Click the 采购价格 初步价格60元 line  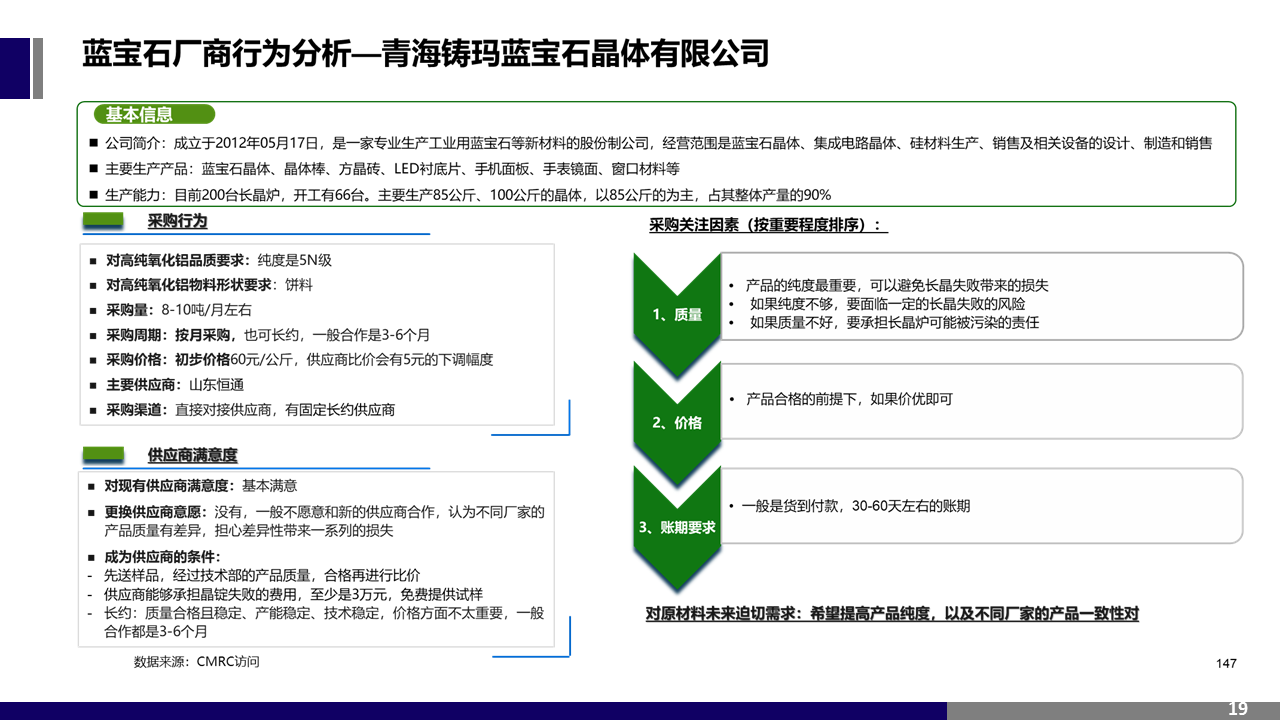[x=291, y=359]
